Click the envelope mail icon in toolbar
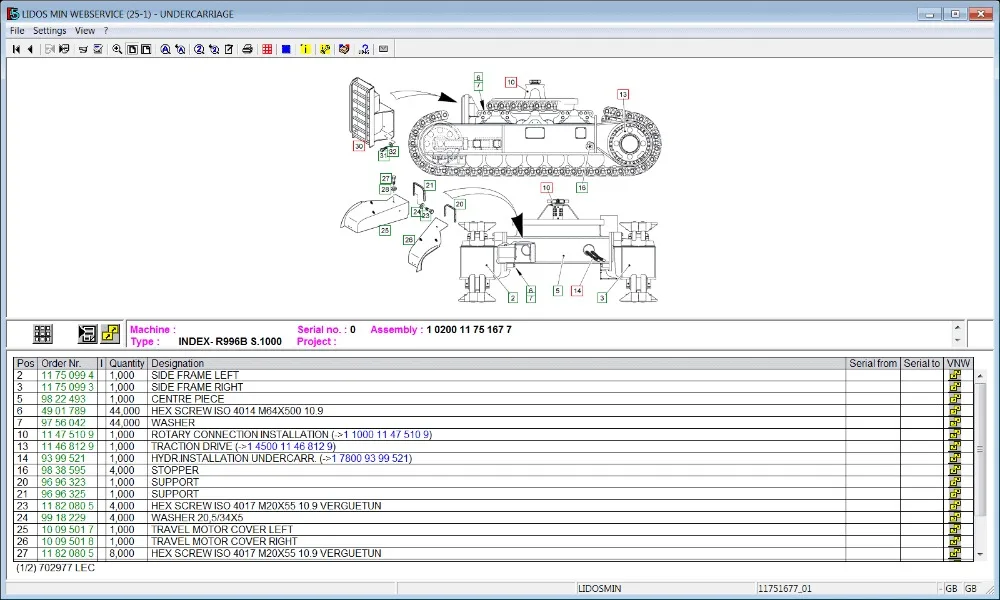 tap(383, 49)
